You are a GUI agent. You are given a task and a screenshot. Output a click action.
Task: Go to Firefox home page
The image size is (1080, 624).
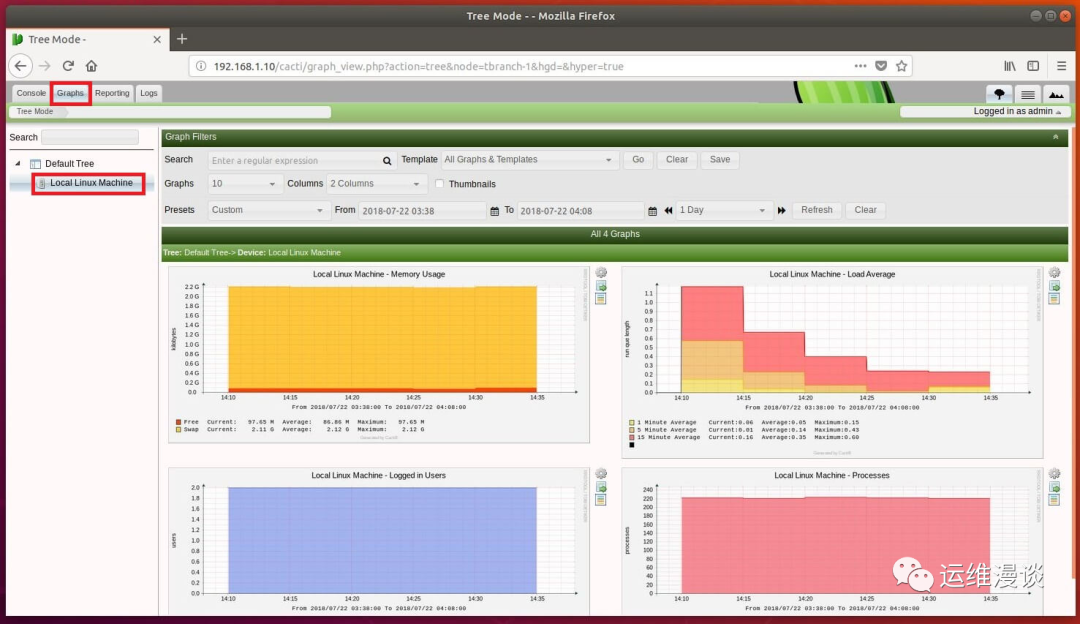coord(91,66)
